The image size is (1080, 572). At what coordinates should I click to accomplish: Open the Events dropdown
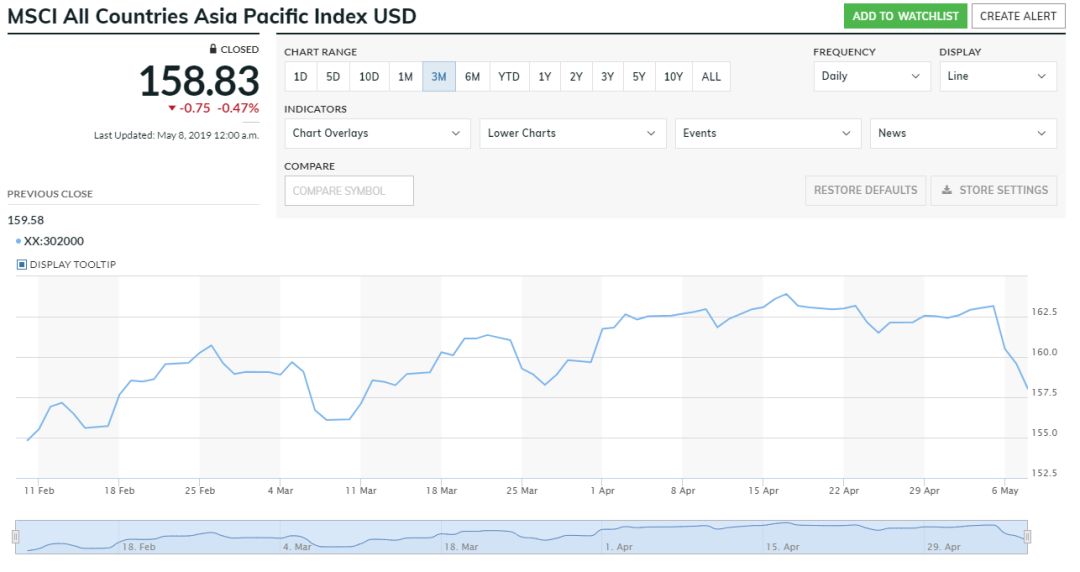click(x=767, y=133)
